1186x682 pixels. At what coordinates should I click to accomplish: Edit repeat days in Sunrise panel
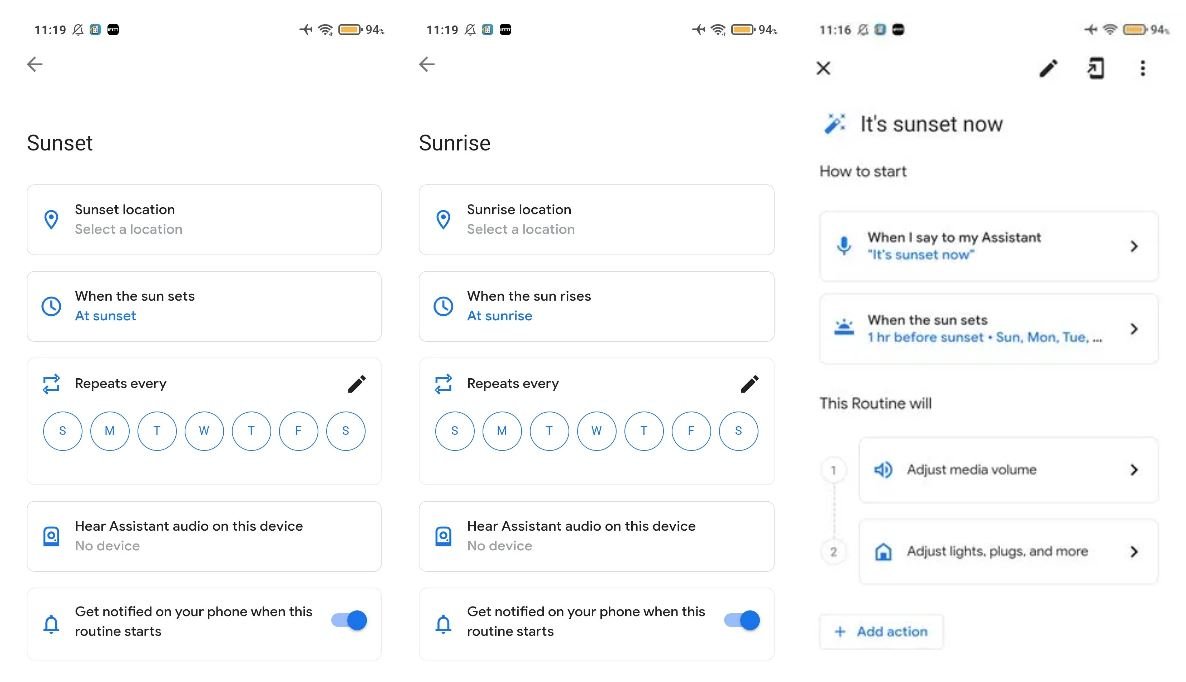749,384
